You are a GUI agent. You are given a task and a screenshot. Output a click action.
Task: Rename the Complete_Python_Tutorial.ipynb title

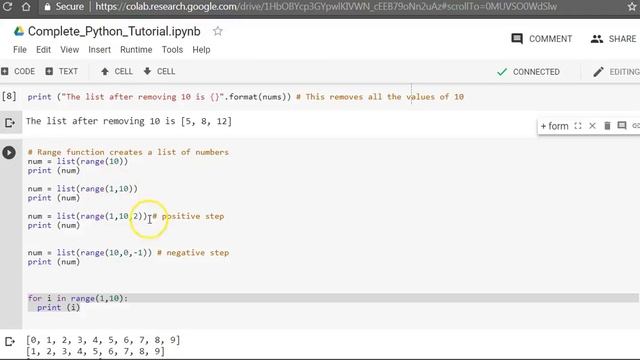click(114, 31)
